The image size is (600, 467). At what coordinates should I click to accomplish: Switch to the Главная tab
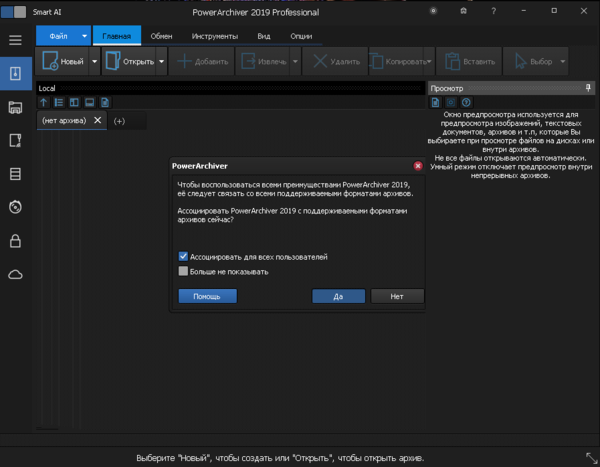(x=117, y=36)
